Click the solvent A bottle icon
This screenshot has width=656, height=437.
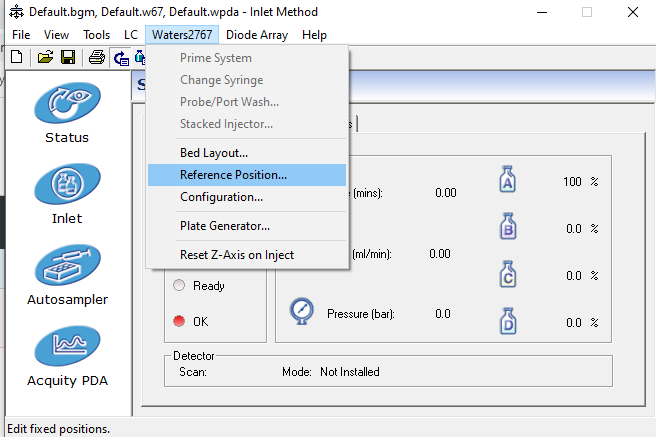[x=507, y=179]
